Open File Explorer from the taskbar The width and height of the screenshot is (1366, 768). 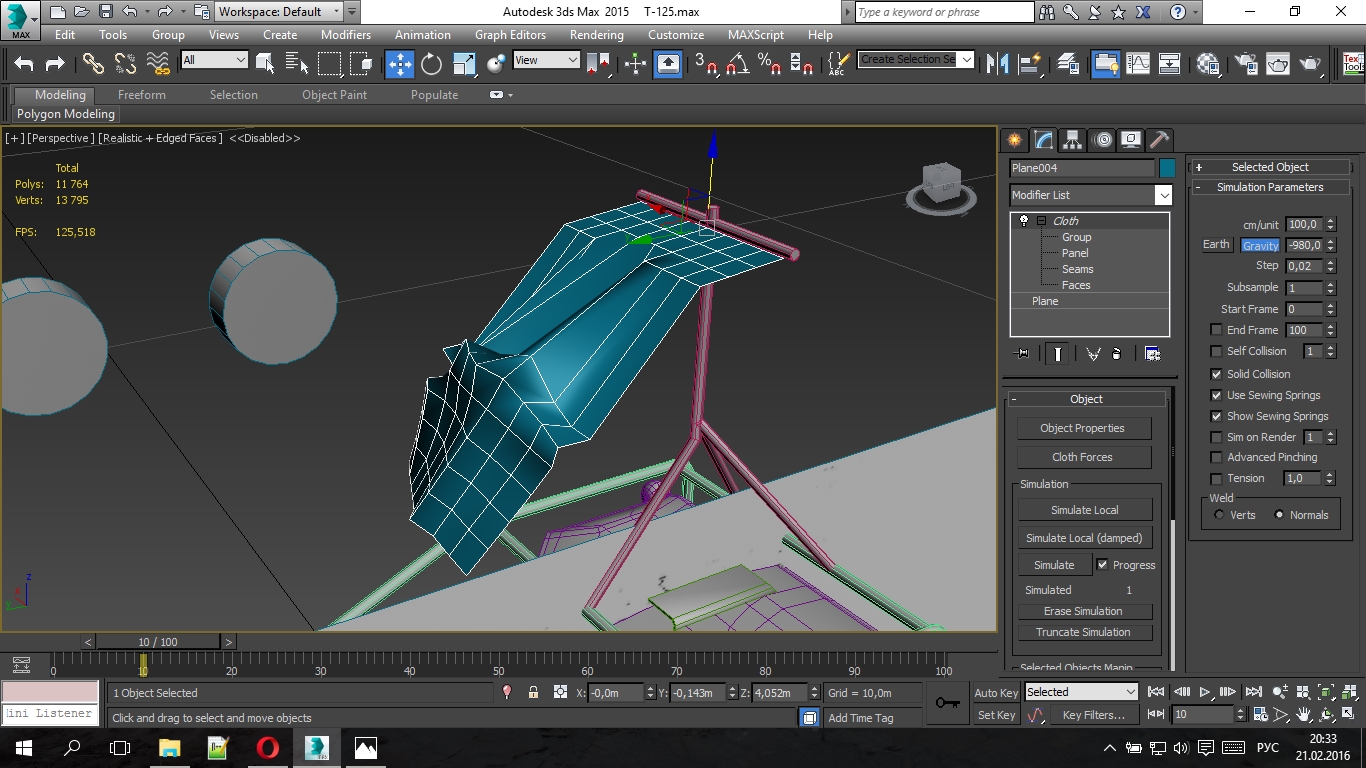pyautogui.click(x=169, y=748)
